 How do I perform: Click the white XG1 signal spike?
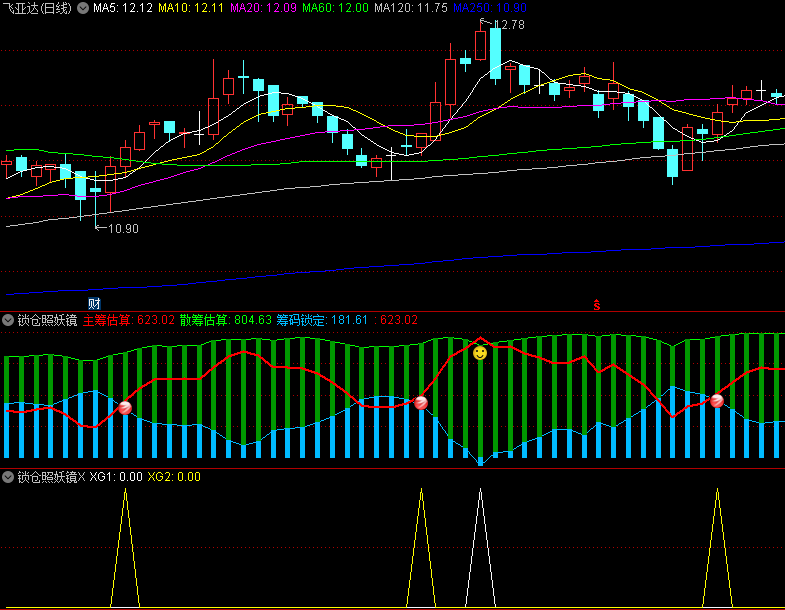(480, 548)
